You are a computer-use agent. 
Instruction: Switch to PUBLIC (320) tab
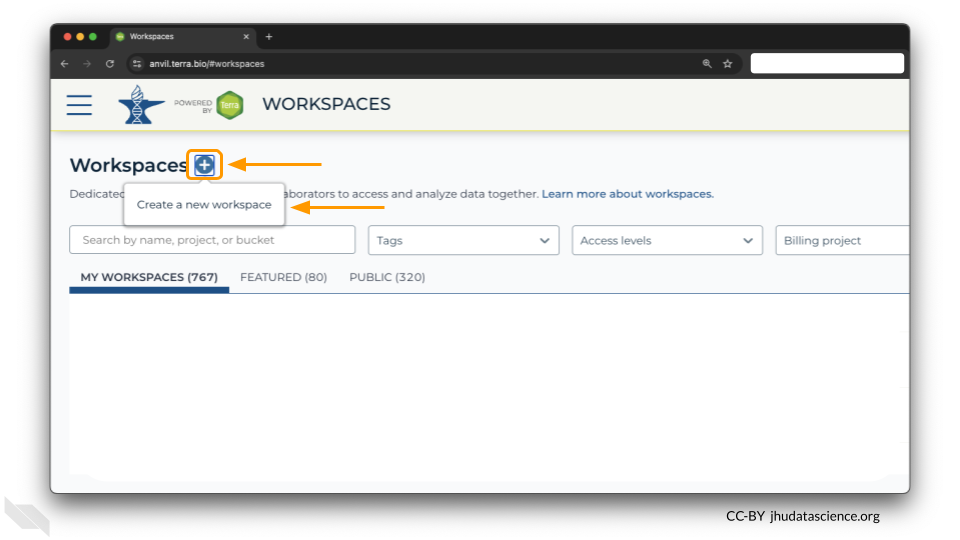(387, 277)
